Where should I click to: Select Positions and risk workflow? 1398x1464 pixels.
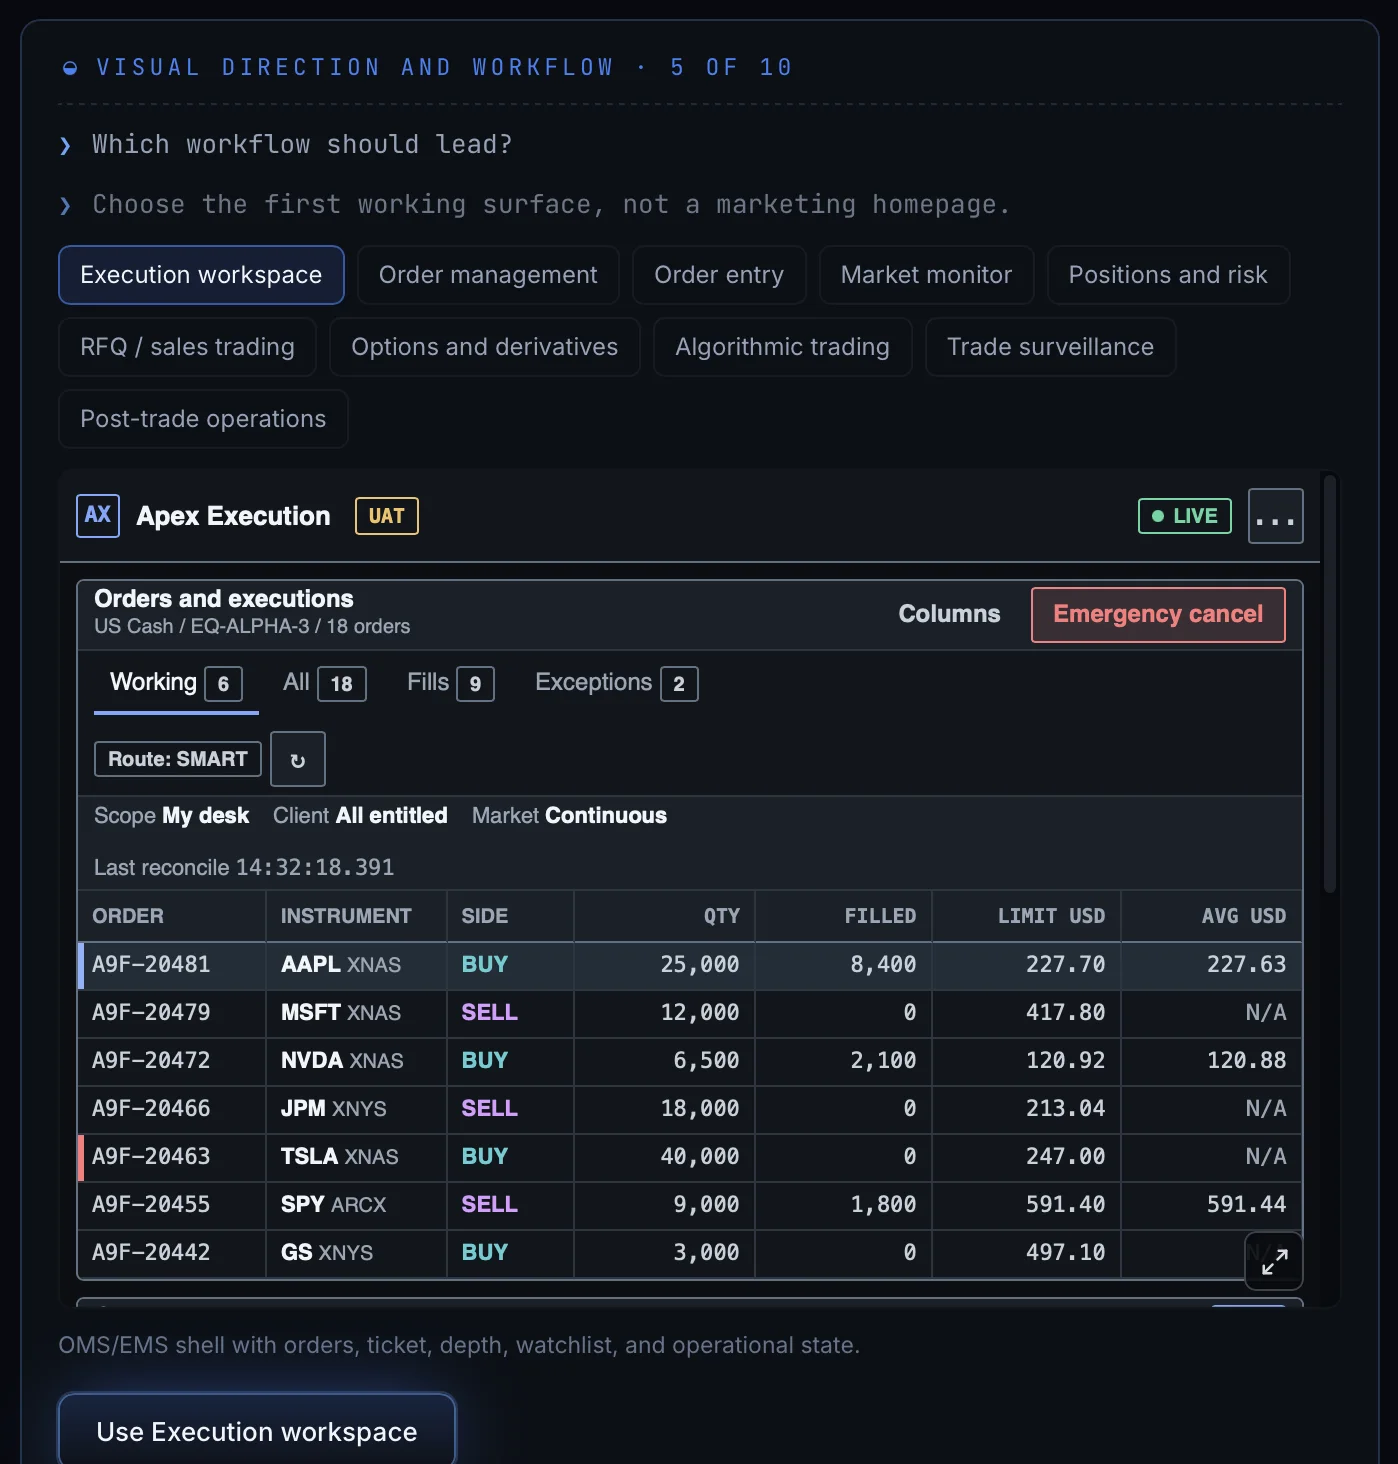[1168, 275]
